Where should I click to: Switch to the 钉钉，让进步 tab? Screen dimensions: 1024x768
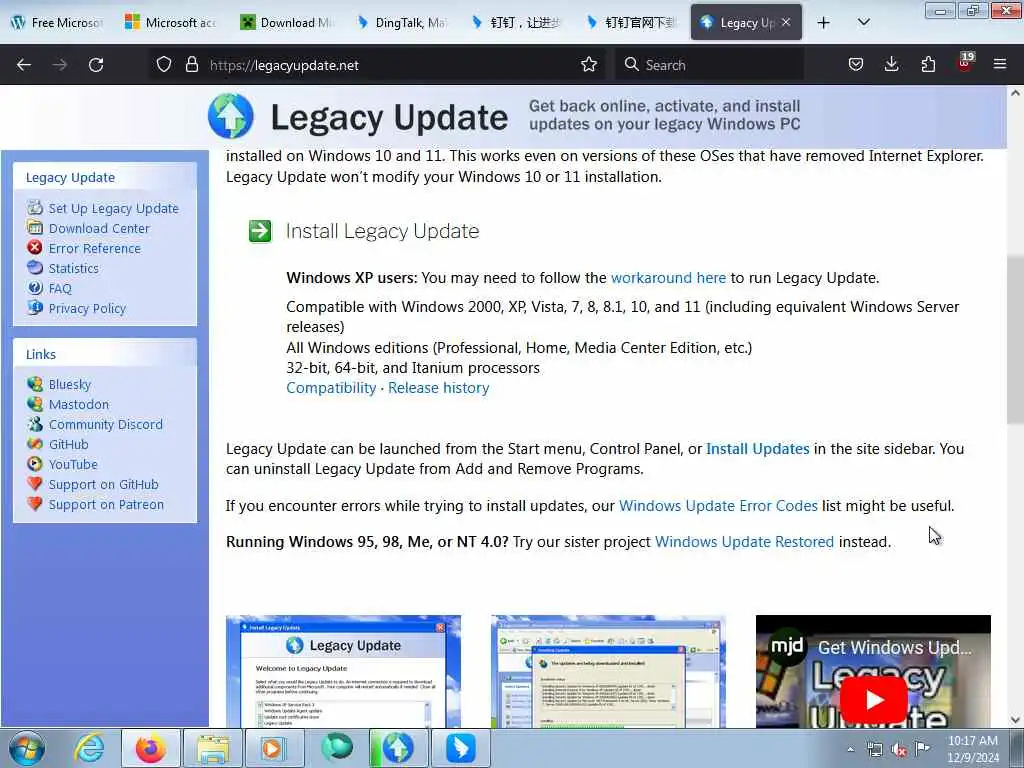tap(516, 23)
